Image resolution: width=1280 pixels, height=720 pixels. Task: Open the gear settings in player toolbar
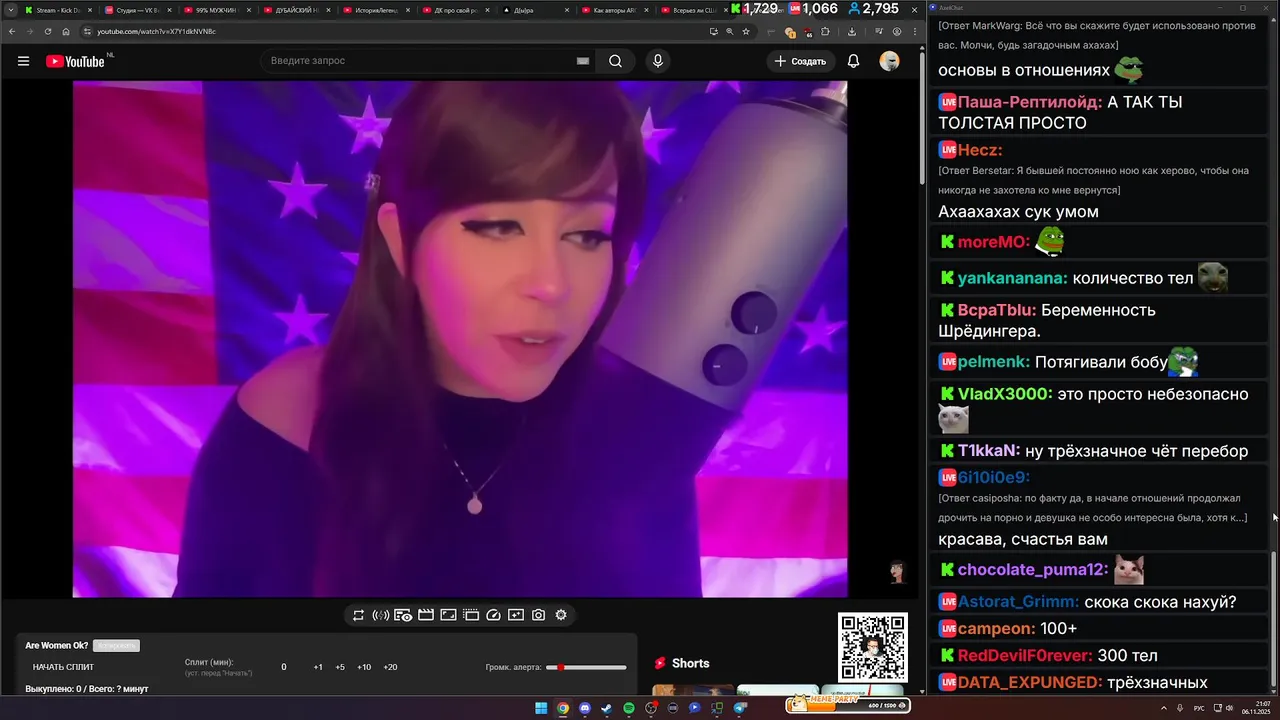tap(561, 615)
